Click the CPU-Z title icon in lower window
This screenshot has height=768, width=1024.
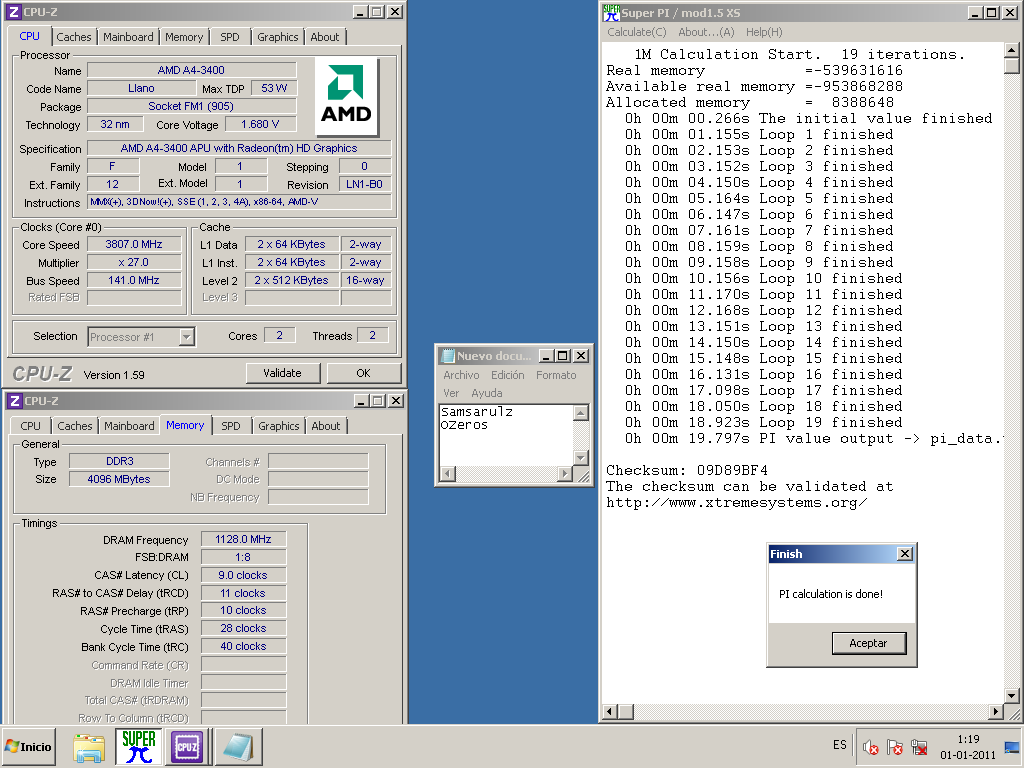coord(16,400)
